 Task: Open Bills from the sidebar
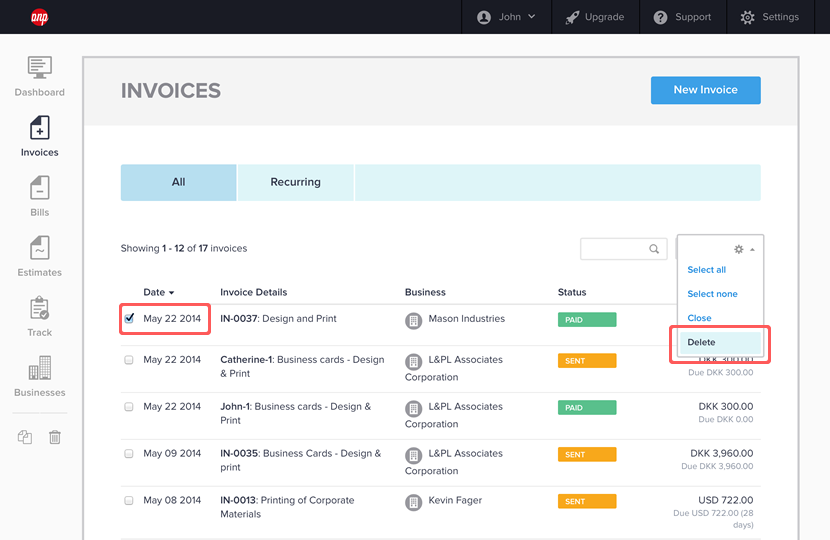click(x=40, y=196)
